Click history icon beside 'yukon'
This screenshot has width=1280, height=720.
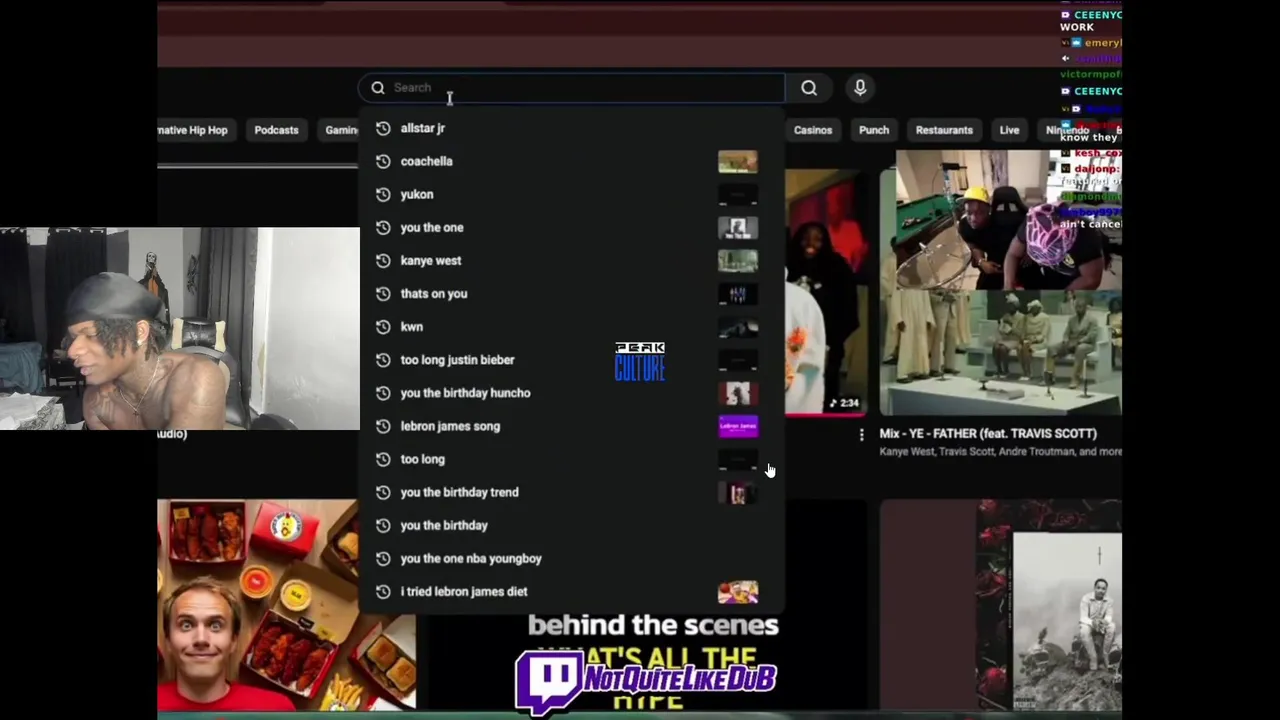coord(383,194)
